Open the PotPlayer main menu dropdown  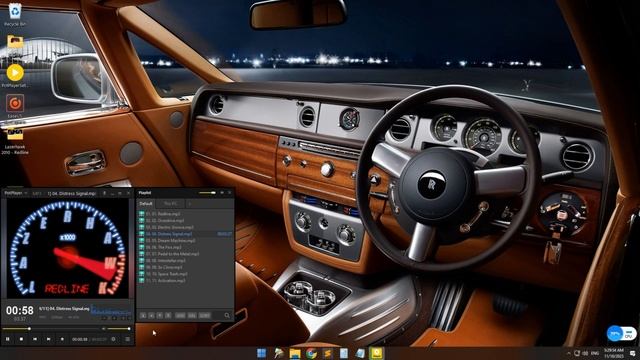pos(16,193)
